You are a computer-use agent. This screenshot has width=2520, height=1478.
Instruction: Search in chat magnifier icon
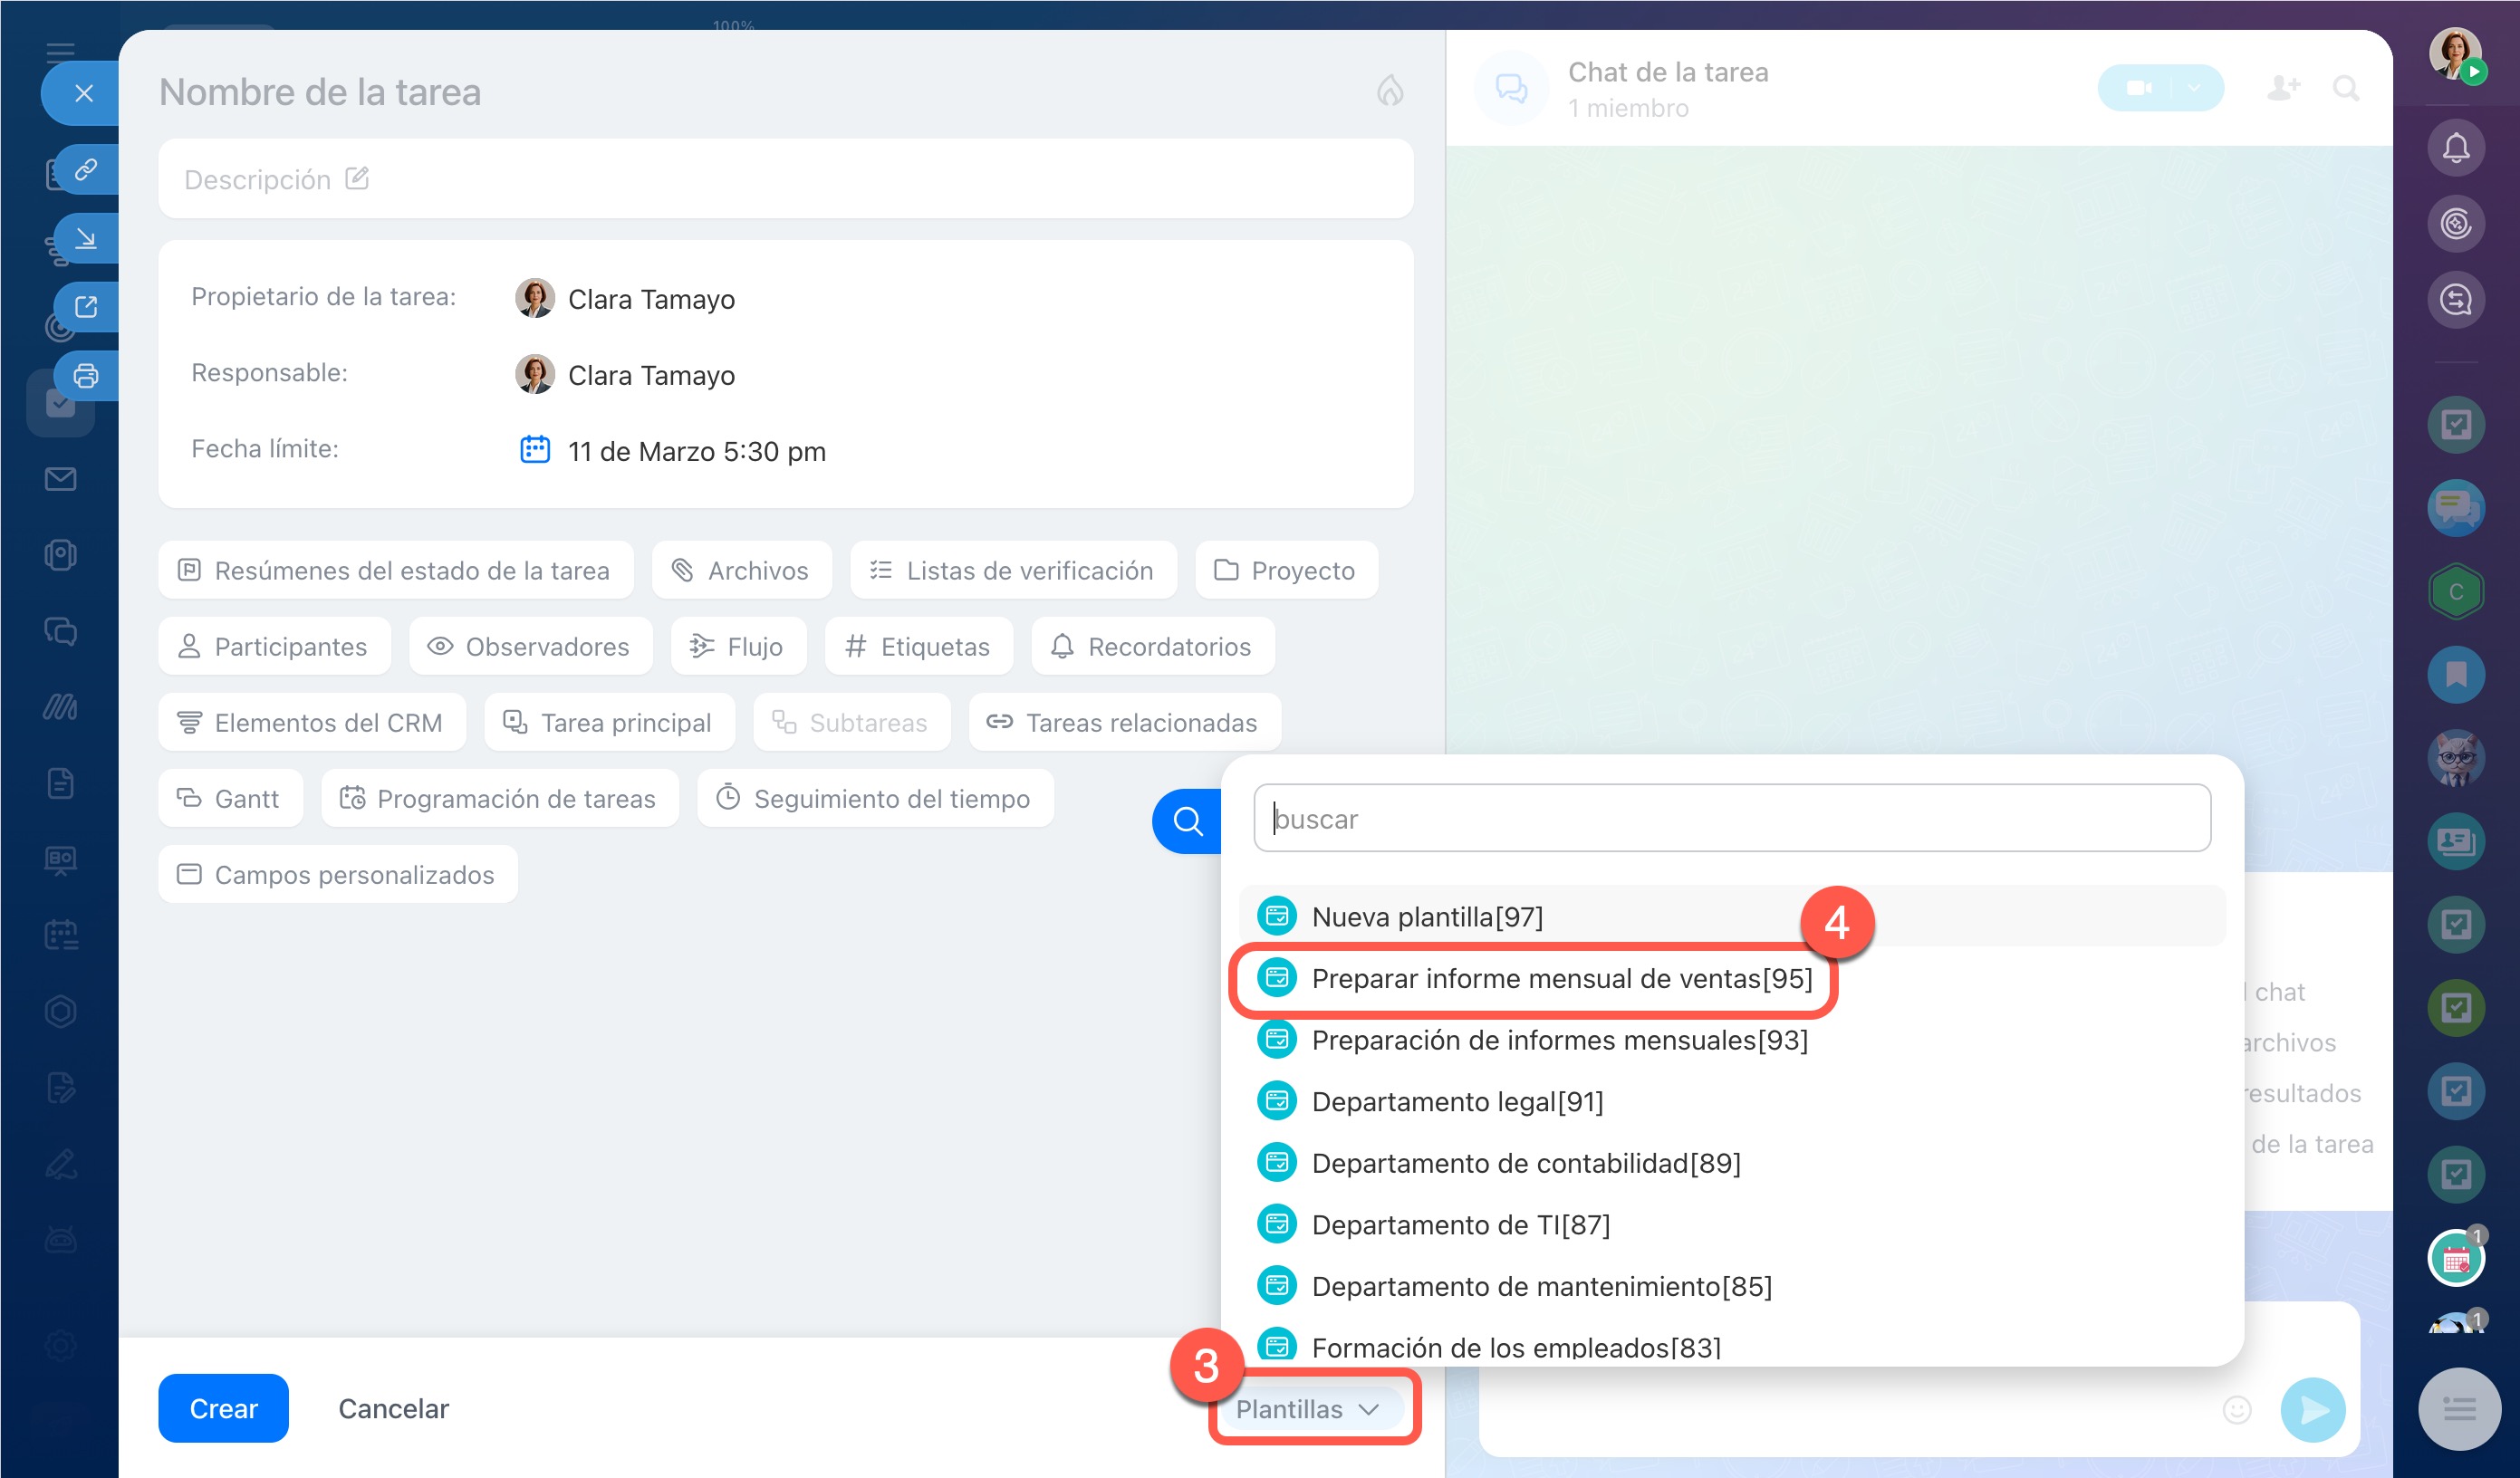[2345, 89]
